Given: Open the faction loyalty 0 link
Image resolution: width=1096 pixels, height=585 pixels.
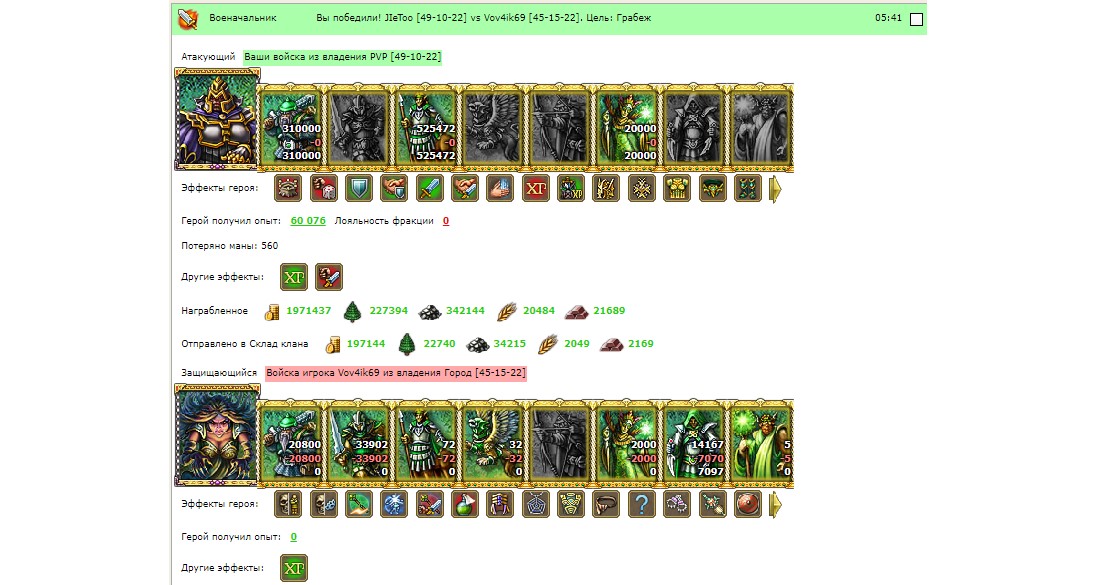Looking at the screenshot, I should coord(446,221).
